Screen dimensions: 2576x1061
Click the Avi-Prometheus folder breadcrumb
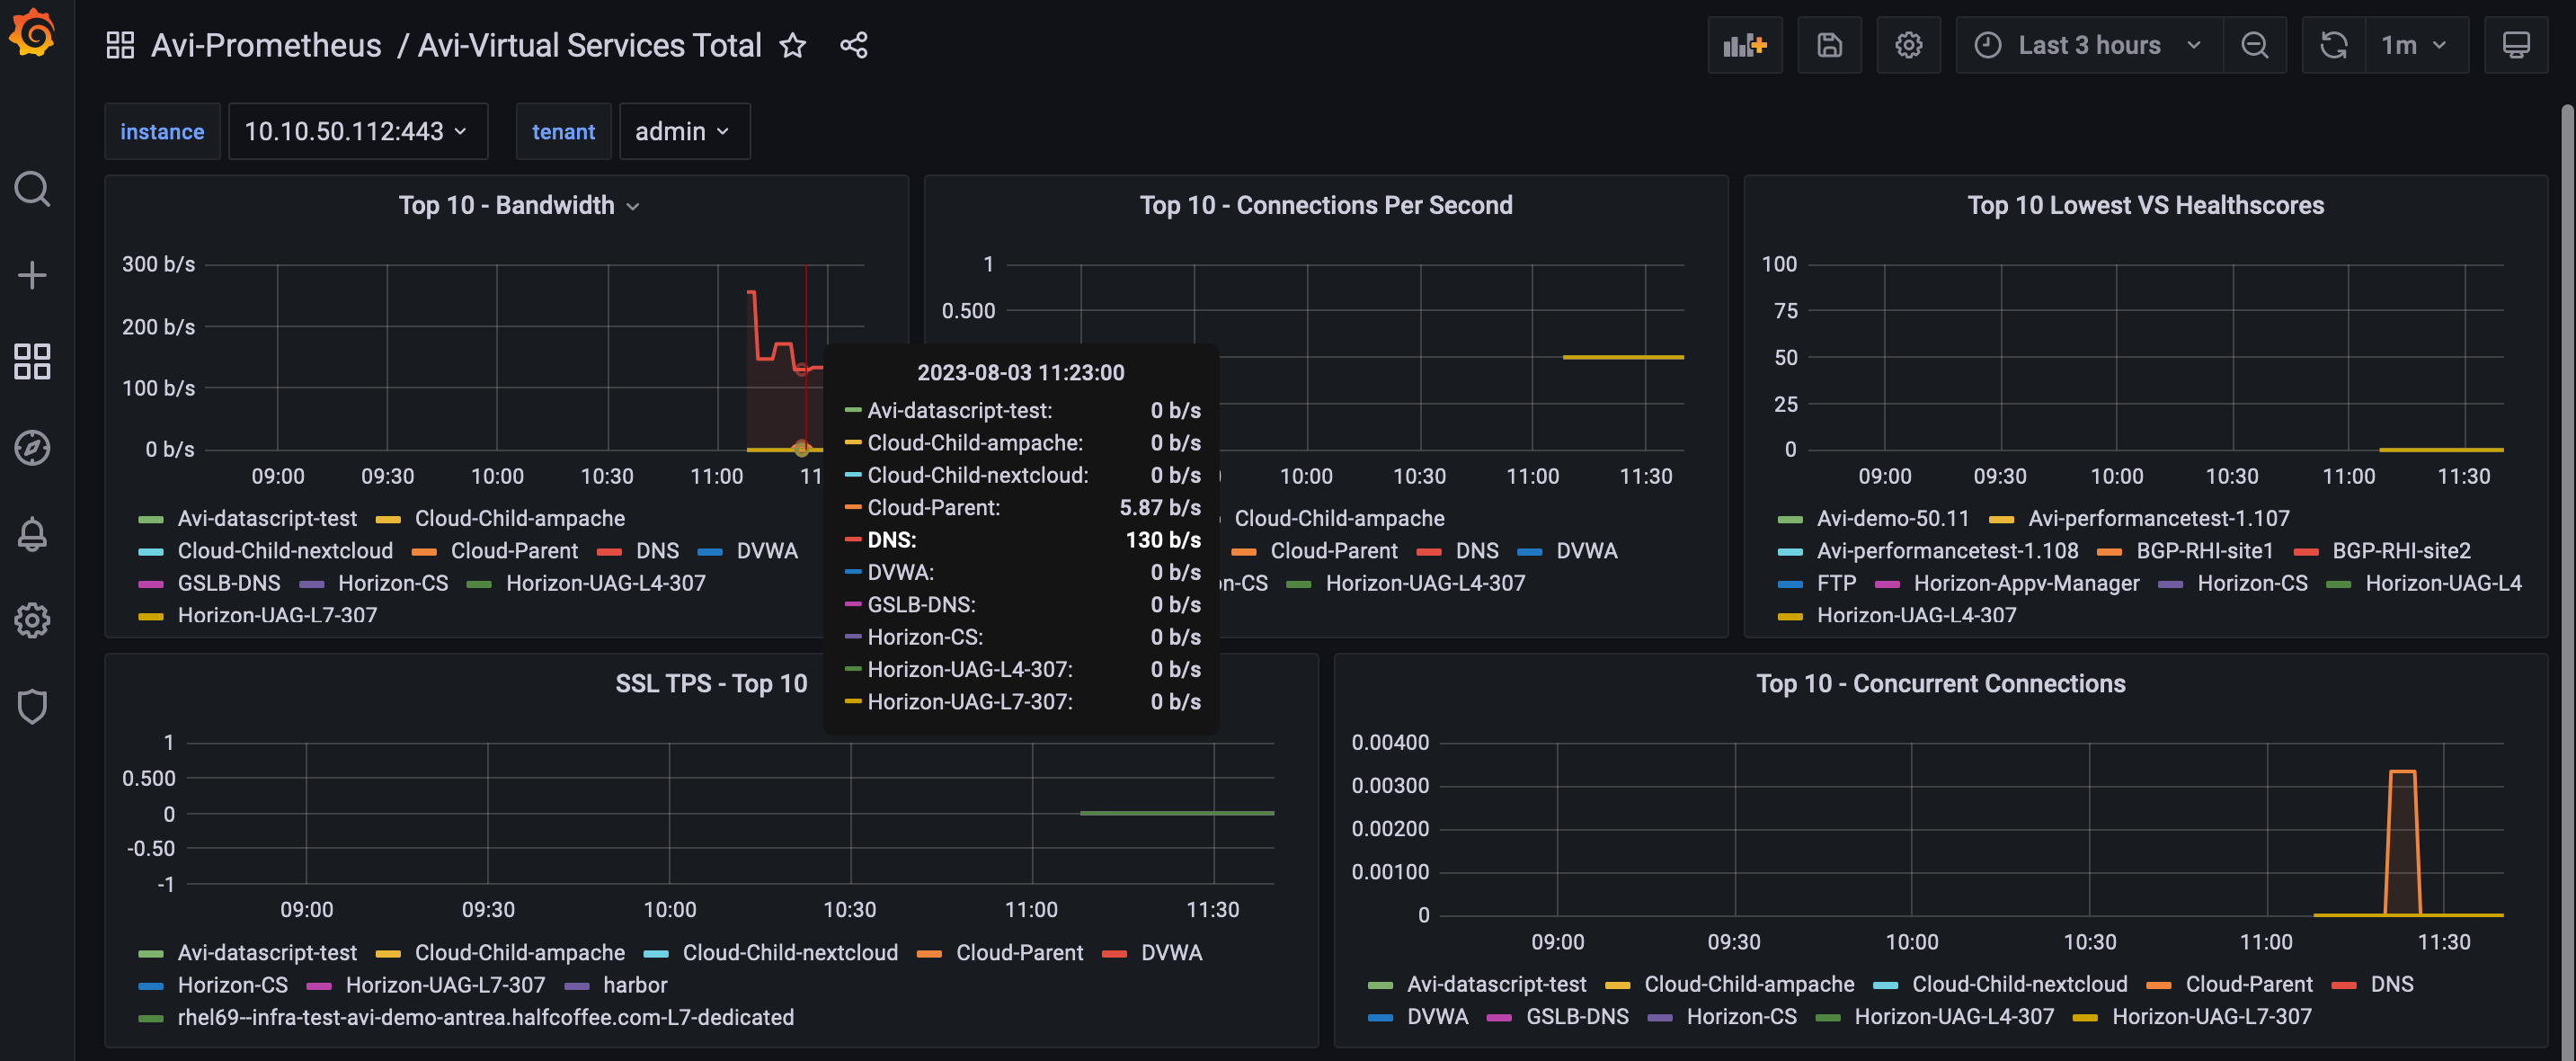(266, 45)
